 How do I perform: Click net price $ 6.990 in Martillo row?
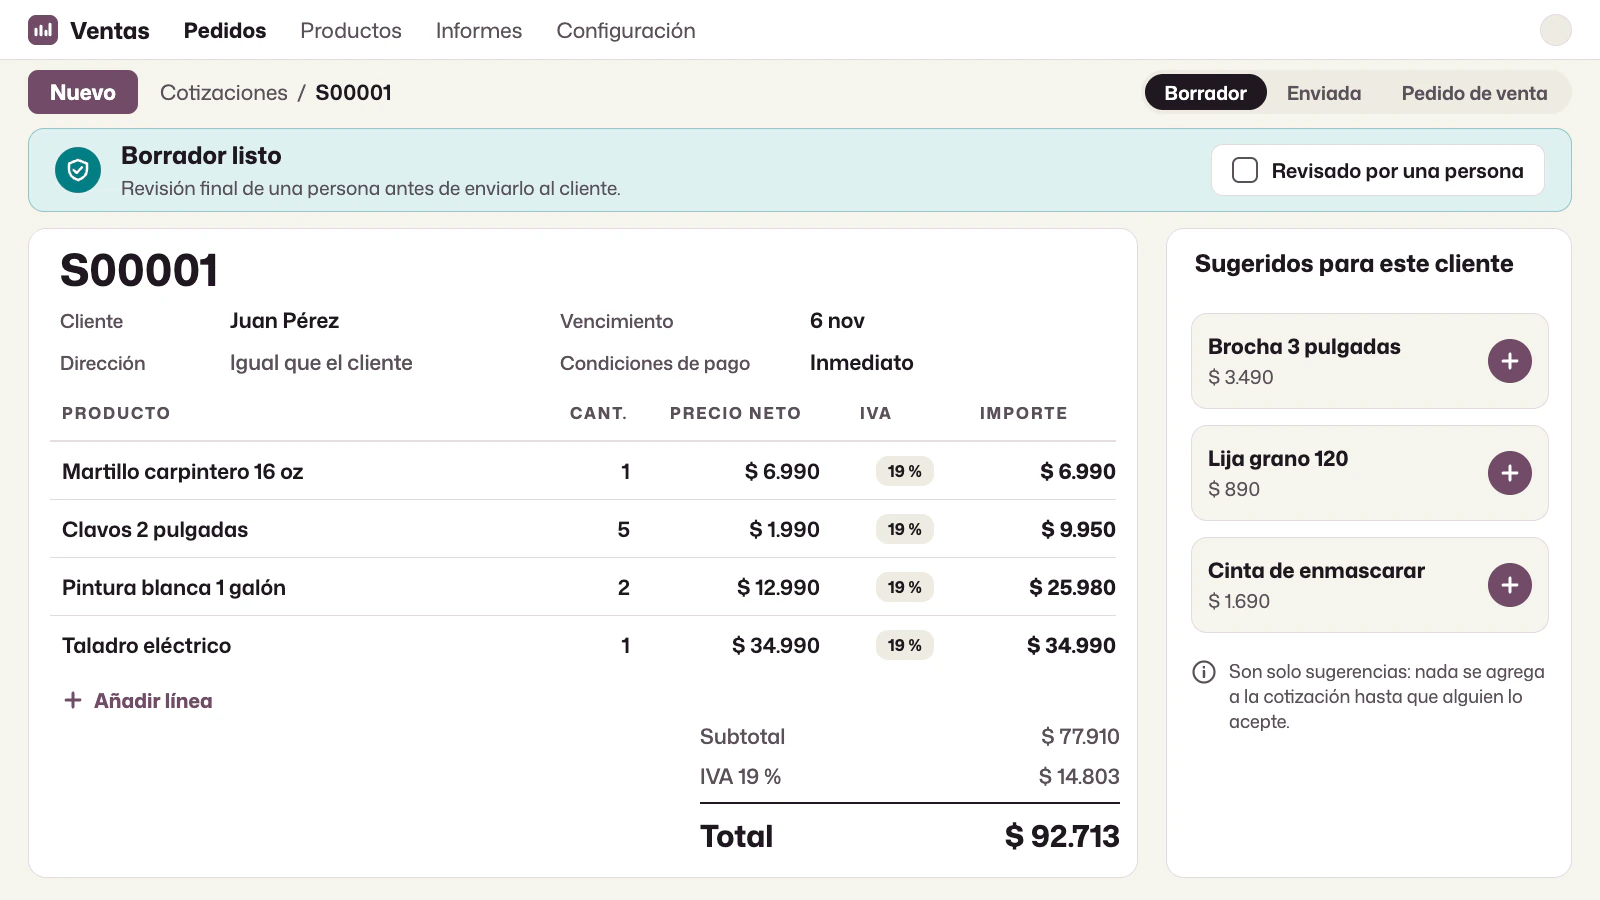(782, 471)
